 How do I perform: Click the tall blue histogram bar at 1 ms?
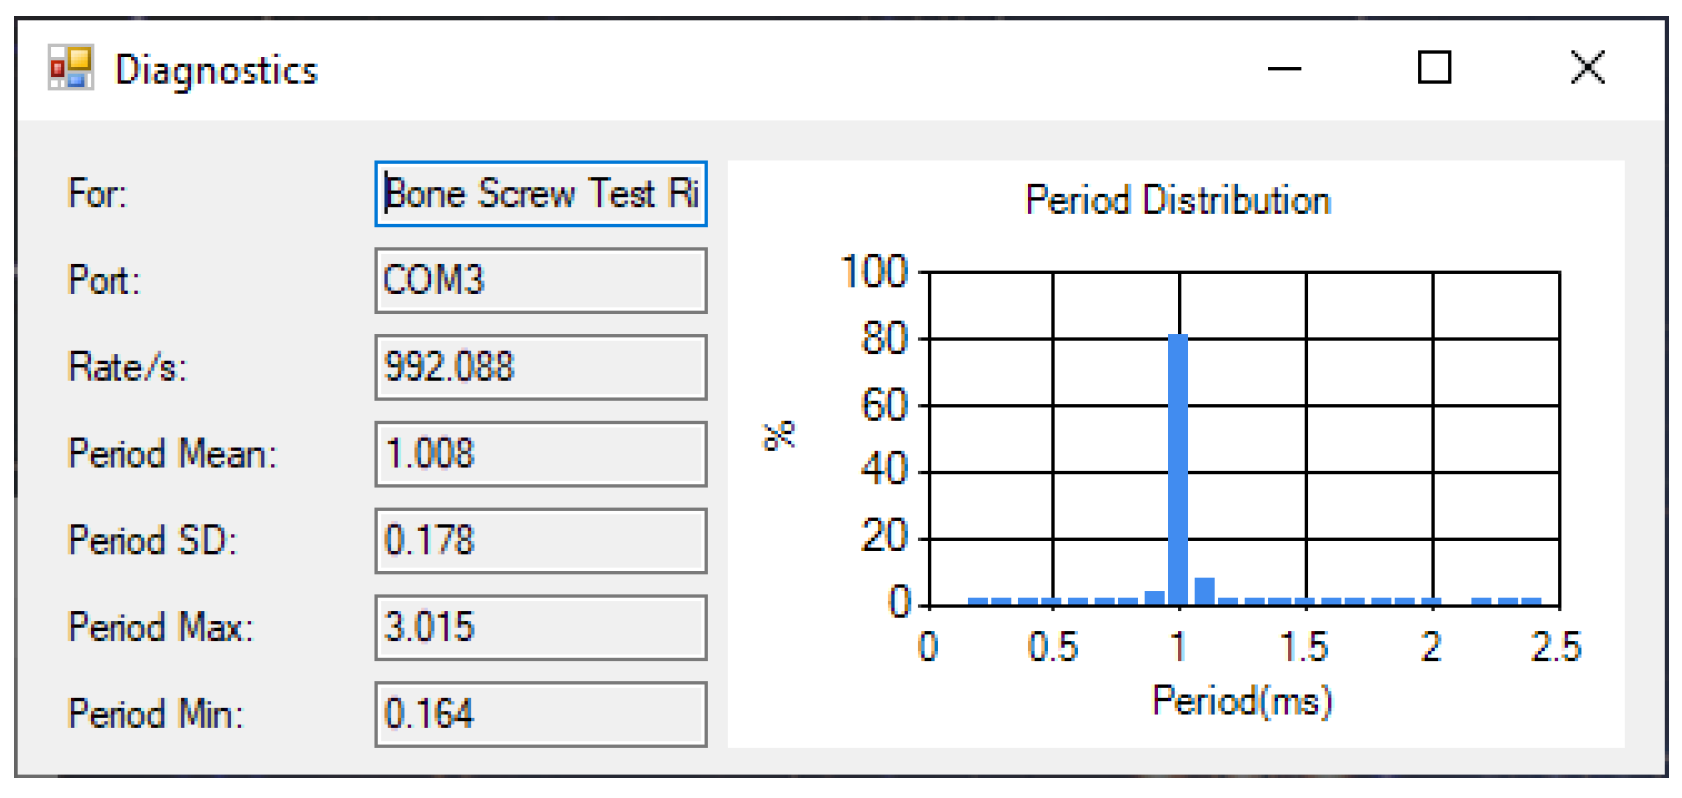tap(1178, 470)
